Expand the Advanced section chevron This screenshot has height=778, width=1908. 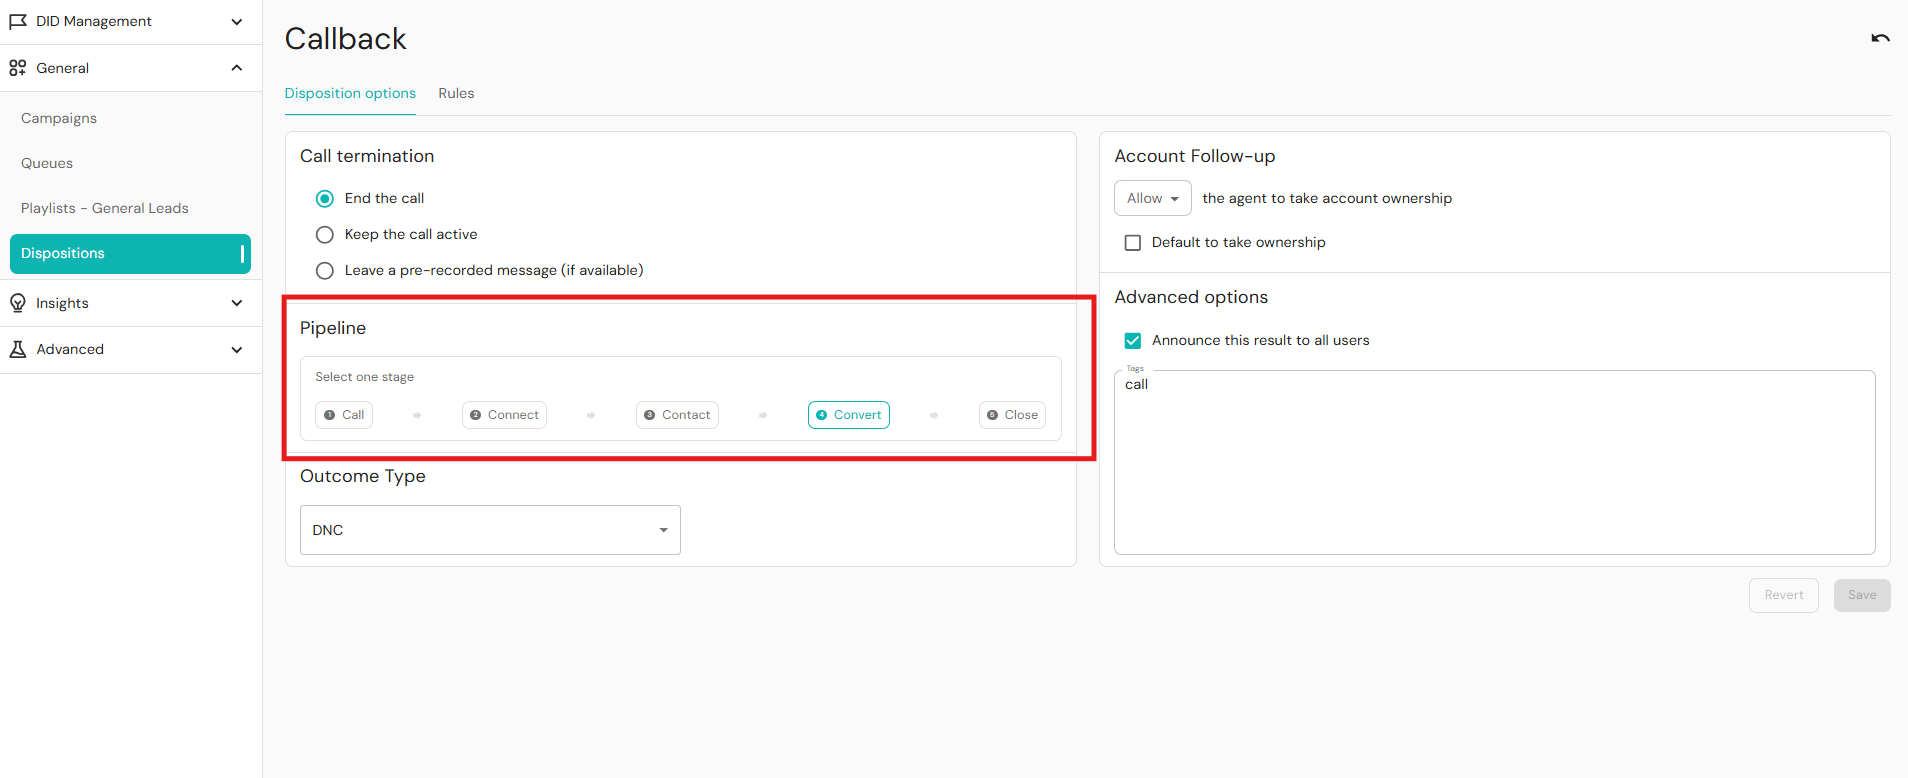point(237,350)
